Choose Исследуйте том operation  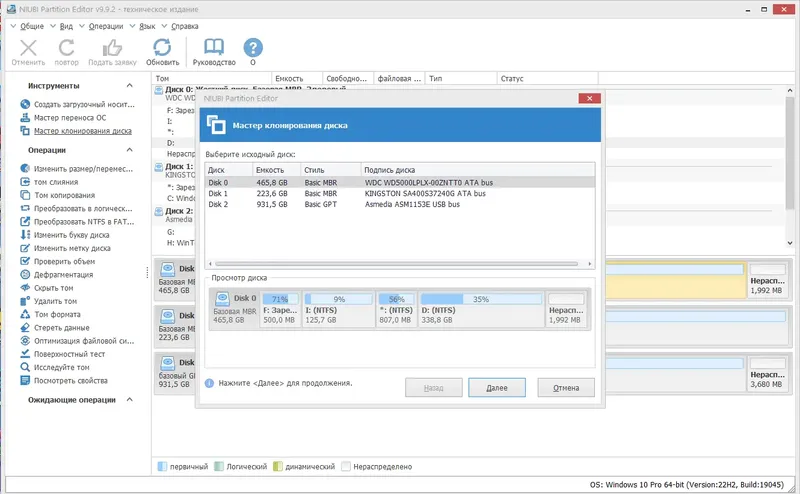click(x=55, y=367)
